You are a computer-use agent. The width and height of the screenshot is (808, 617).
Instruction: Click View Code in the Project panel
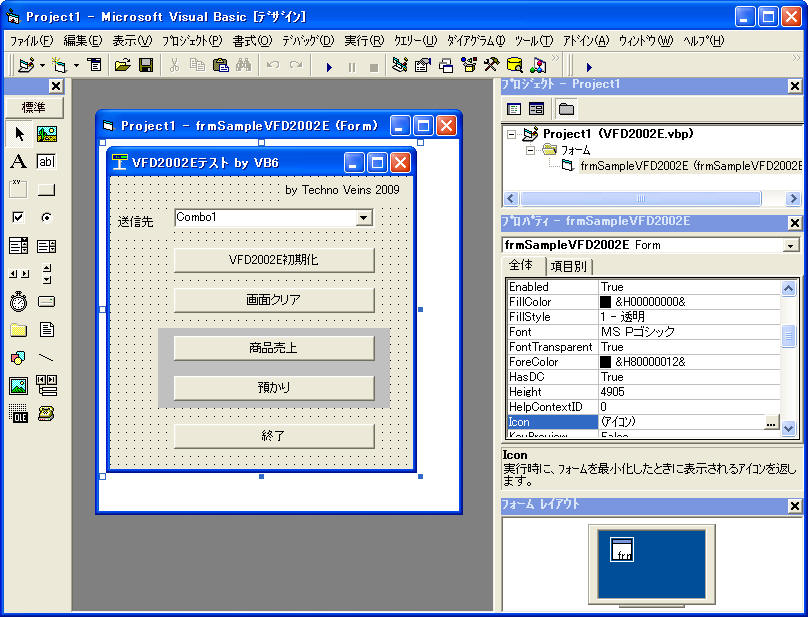click(x=514, y=109)
